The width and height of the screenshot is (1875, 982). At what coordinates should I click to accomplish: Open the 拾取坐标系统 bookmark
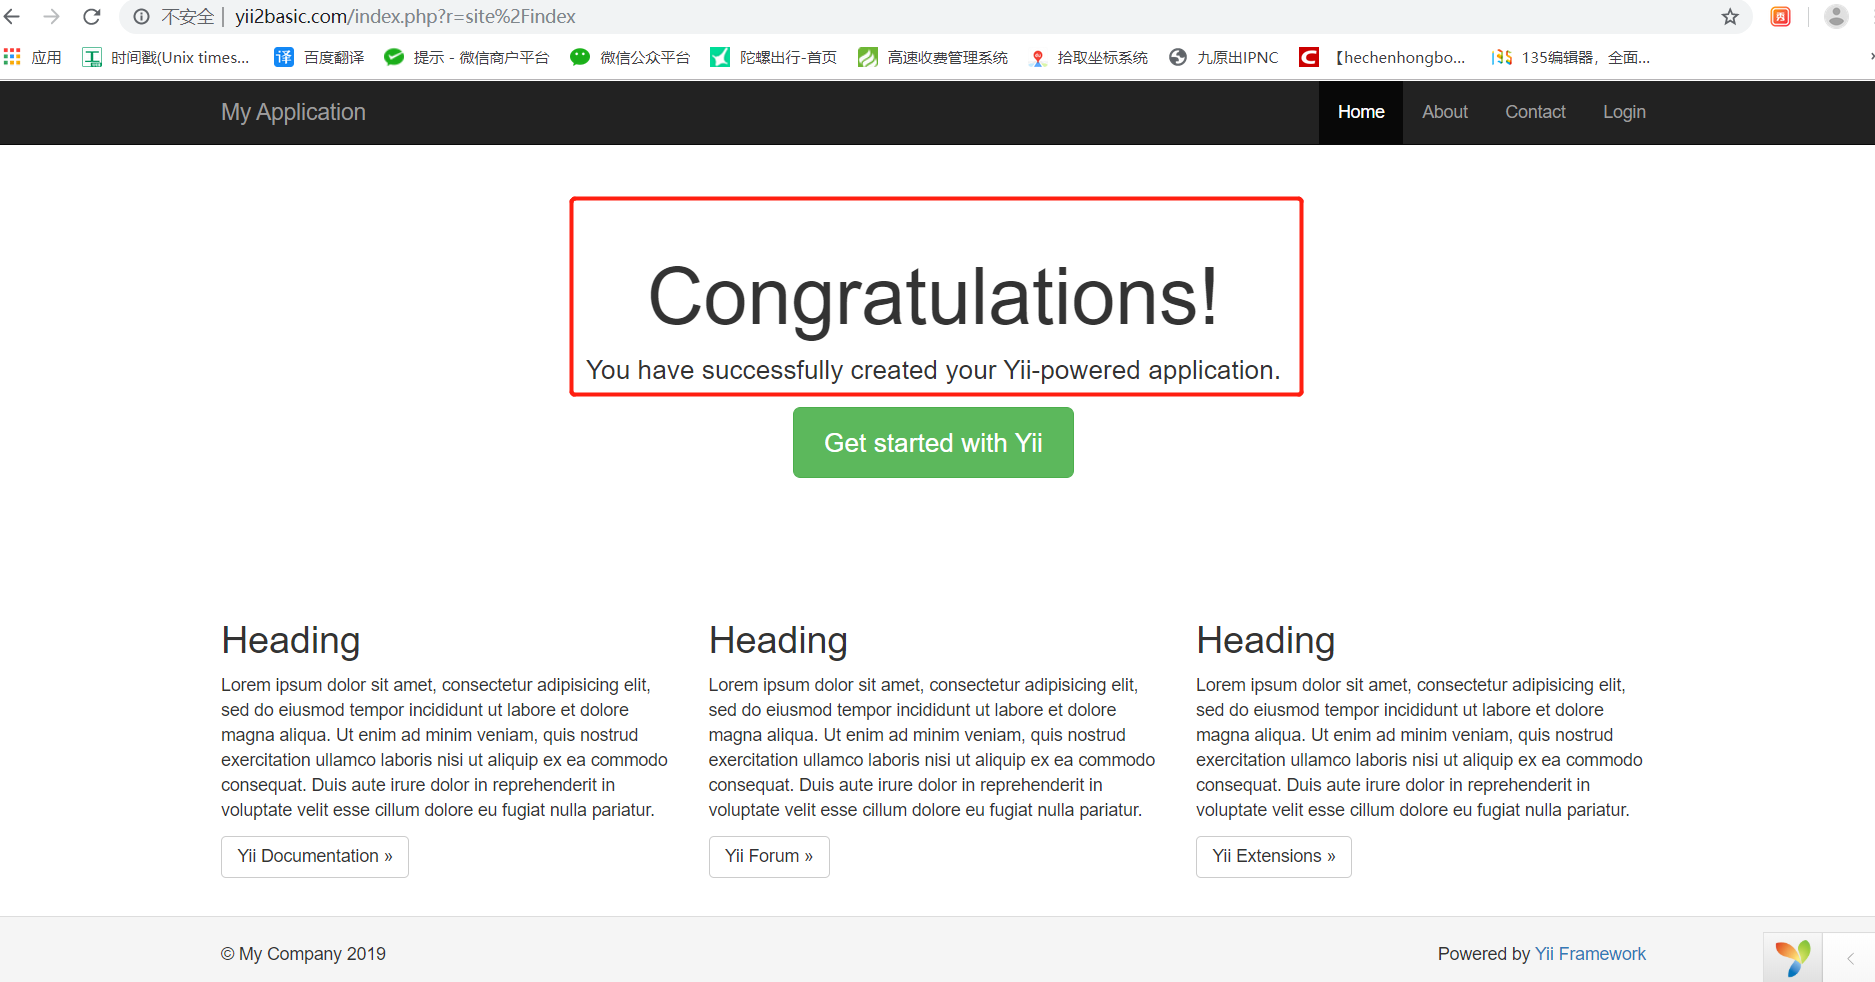[1088, 58]
